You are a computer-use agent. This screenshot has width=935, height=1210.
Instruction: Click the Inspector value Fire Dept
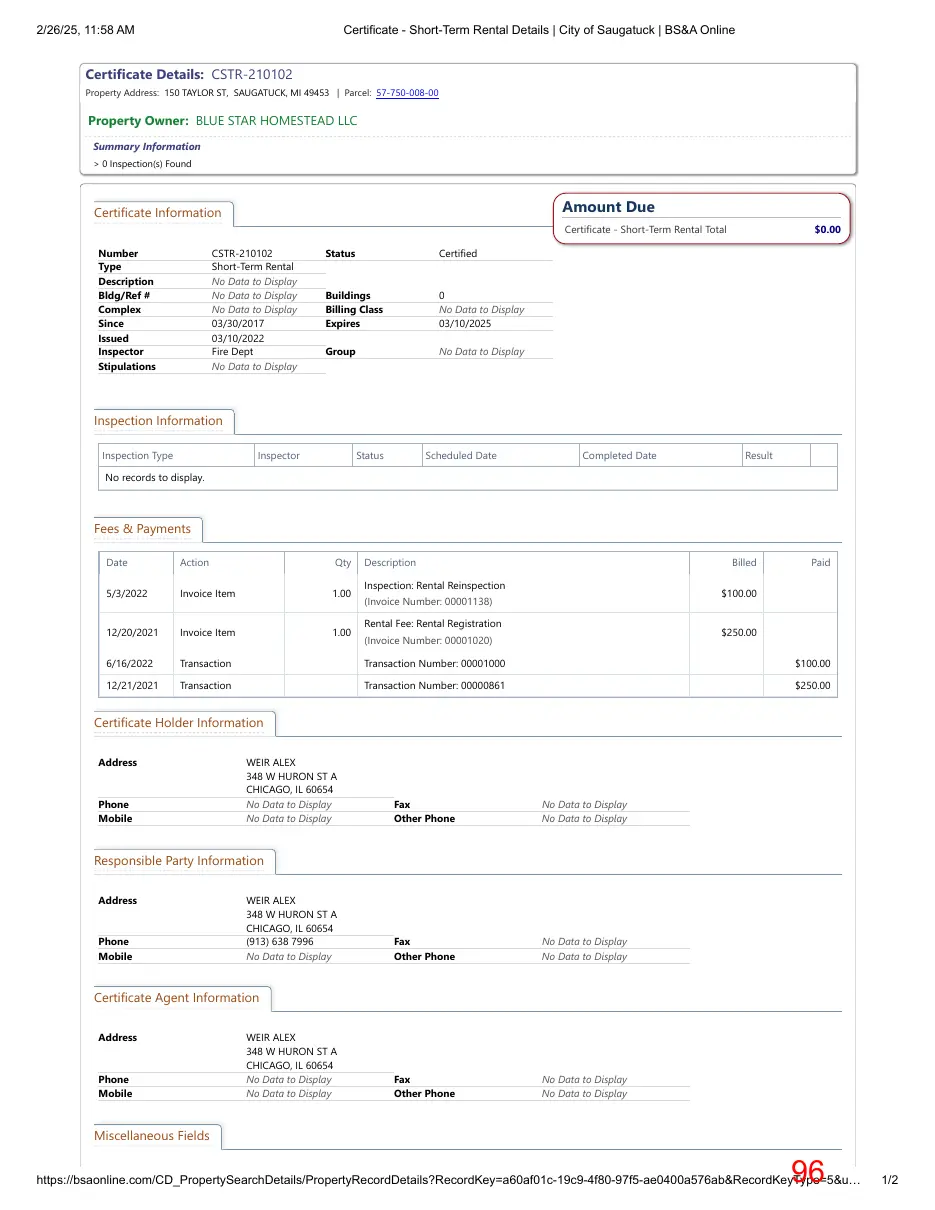coord(233,352)
